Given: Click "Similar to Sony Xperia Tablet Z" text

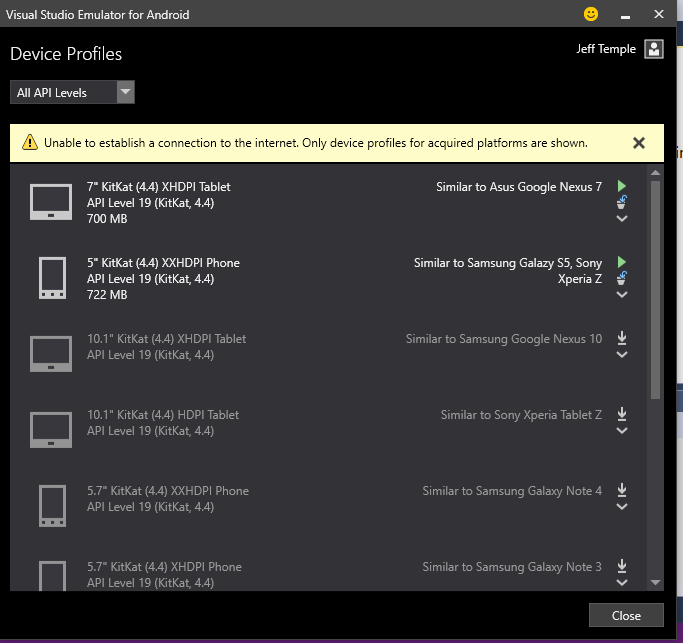Looking at the screenshot, I should point(521,415).
